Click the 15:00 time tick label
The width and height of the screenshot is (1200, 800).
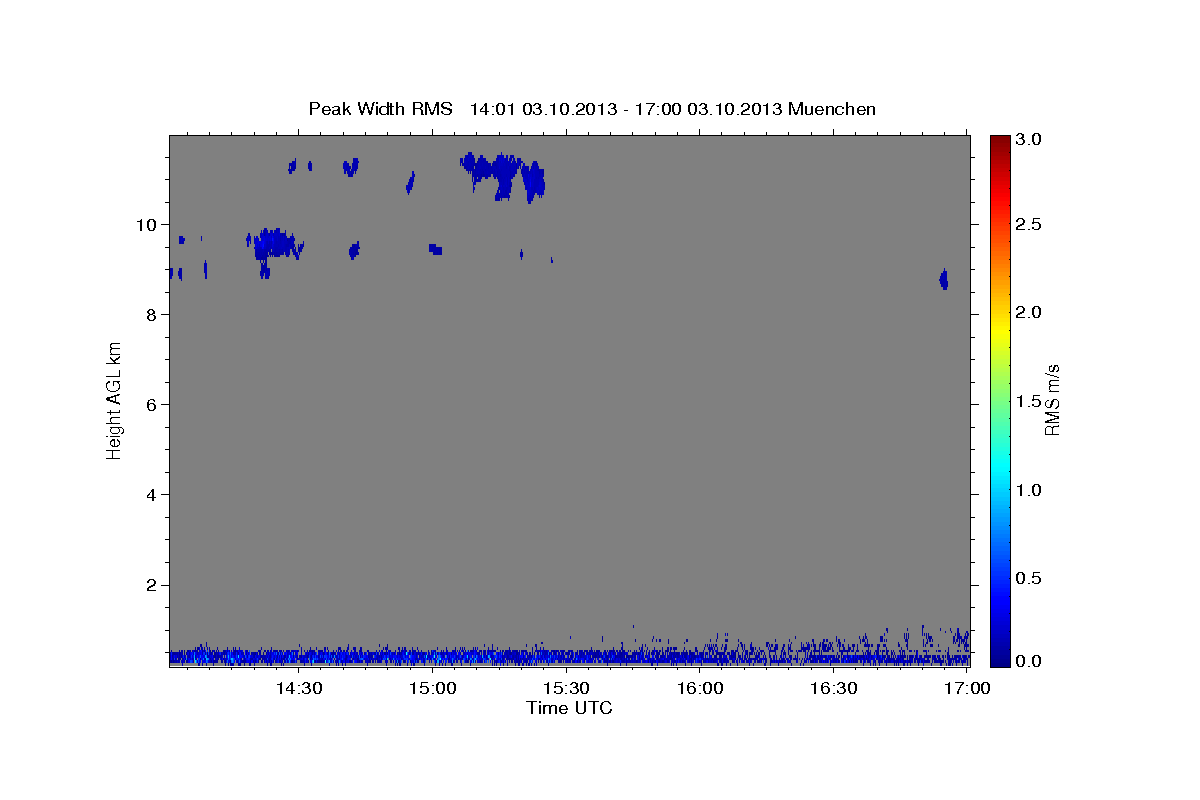(432, 689)
